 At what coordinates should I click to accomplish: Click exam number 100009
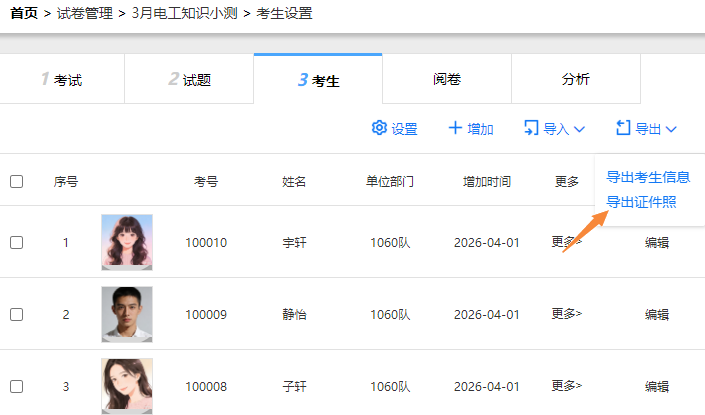pos(206,315)
